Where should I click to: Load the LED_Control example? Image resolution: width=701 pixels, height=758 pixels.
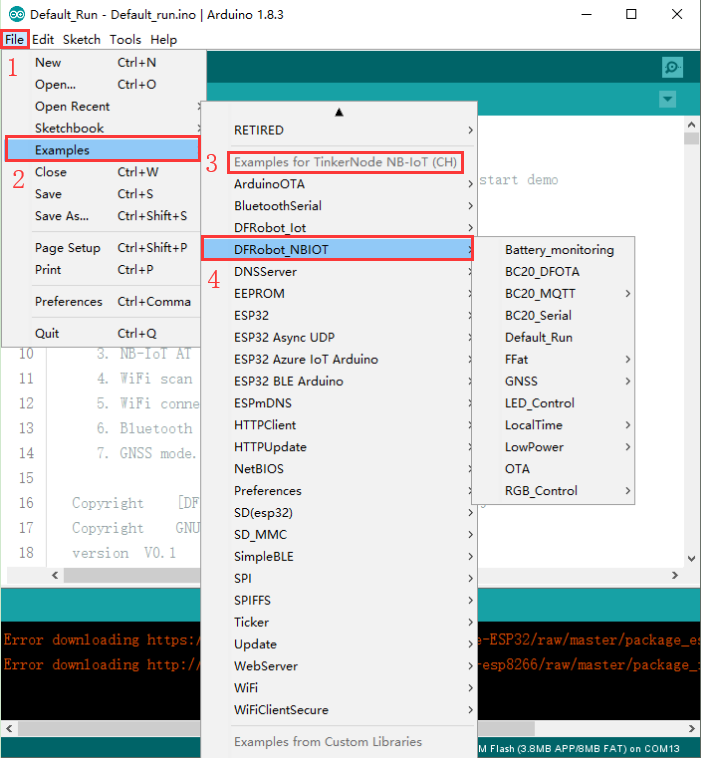[x=553, y=403]
